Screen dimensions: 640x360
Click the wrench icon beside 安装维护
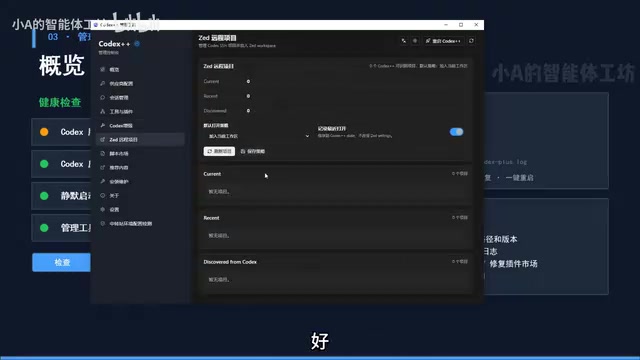pos(102,181)
